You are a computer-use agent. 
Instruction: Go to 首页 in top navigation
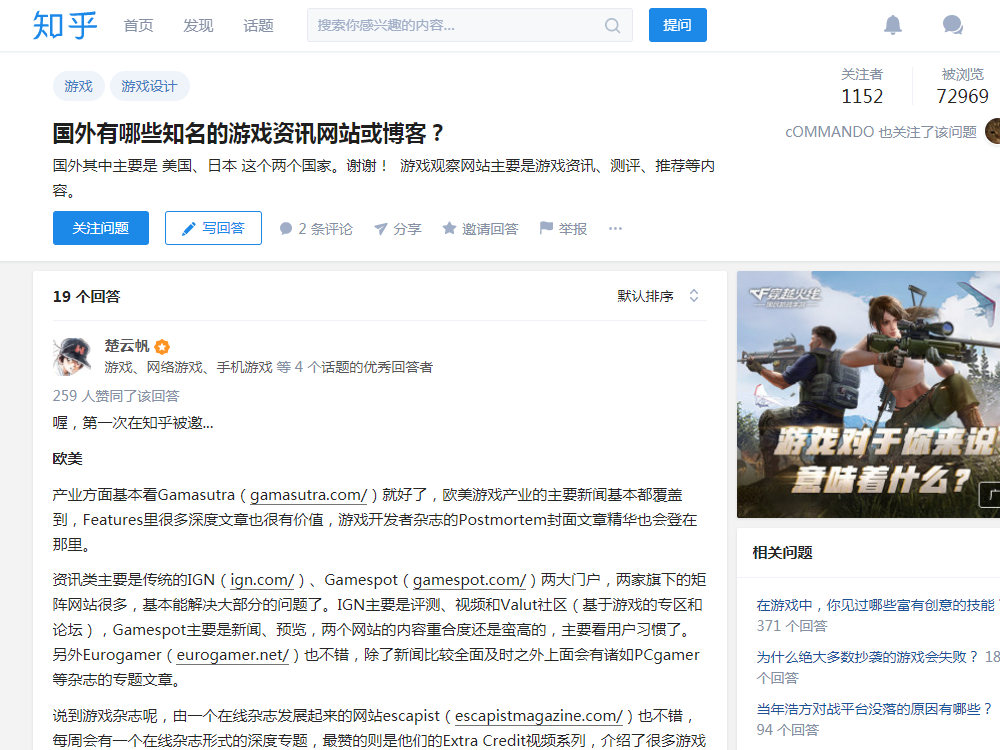point(138,26)
